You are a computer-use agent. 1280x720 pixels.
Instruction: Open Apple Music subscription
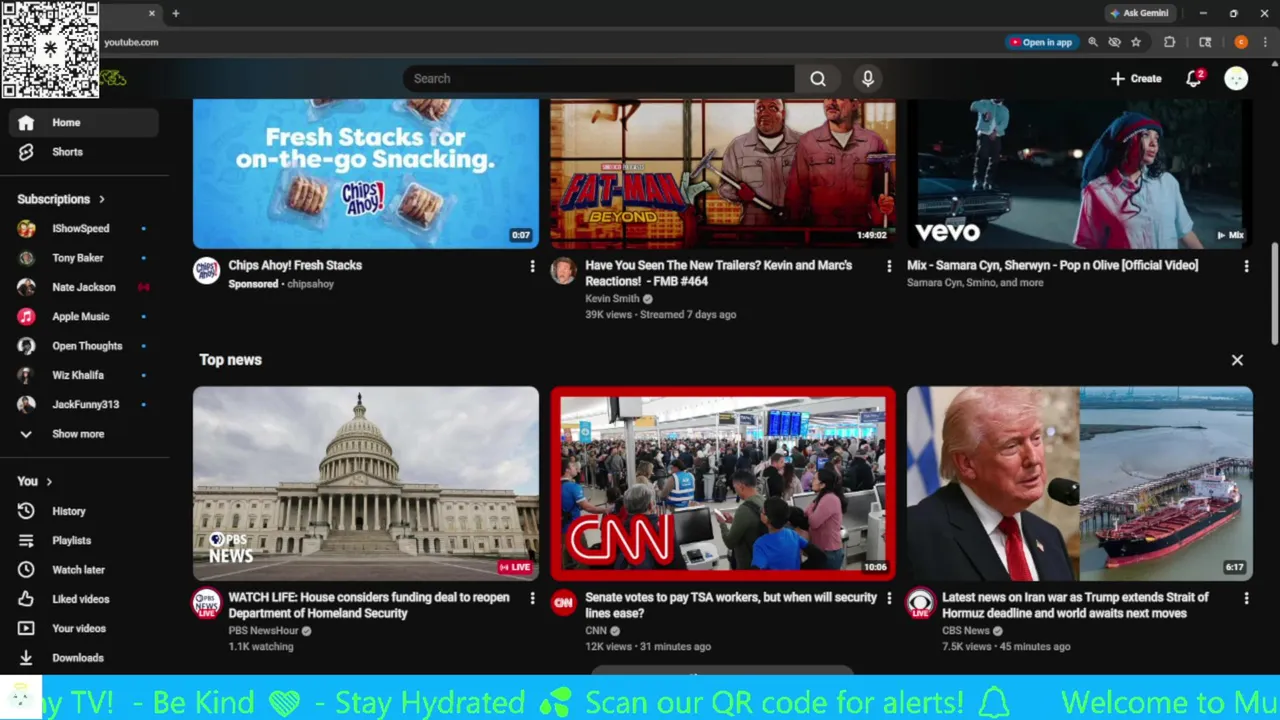coord(84,317)
